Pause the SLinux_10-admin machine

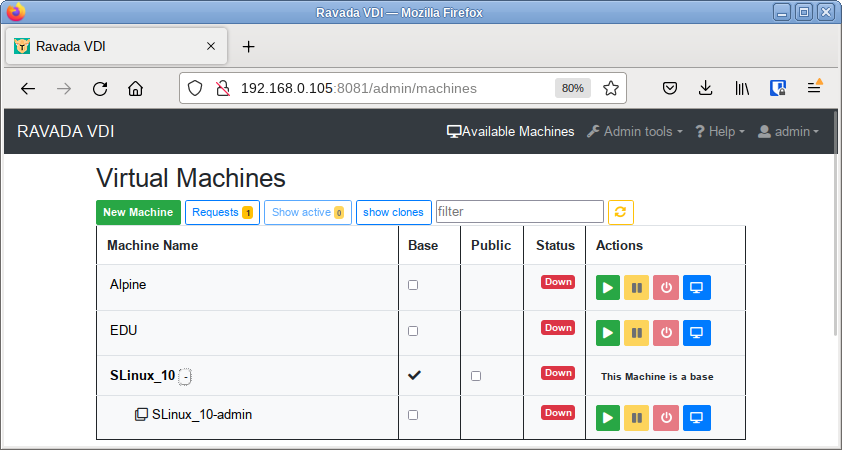636,418
